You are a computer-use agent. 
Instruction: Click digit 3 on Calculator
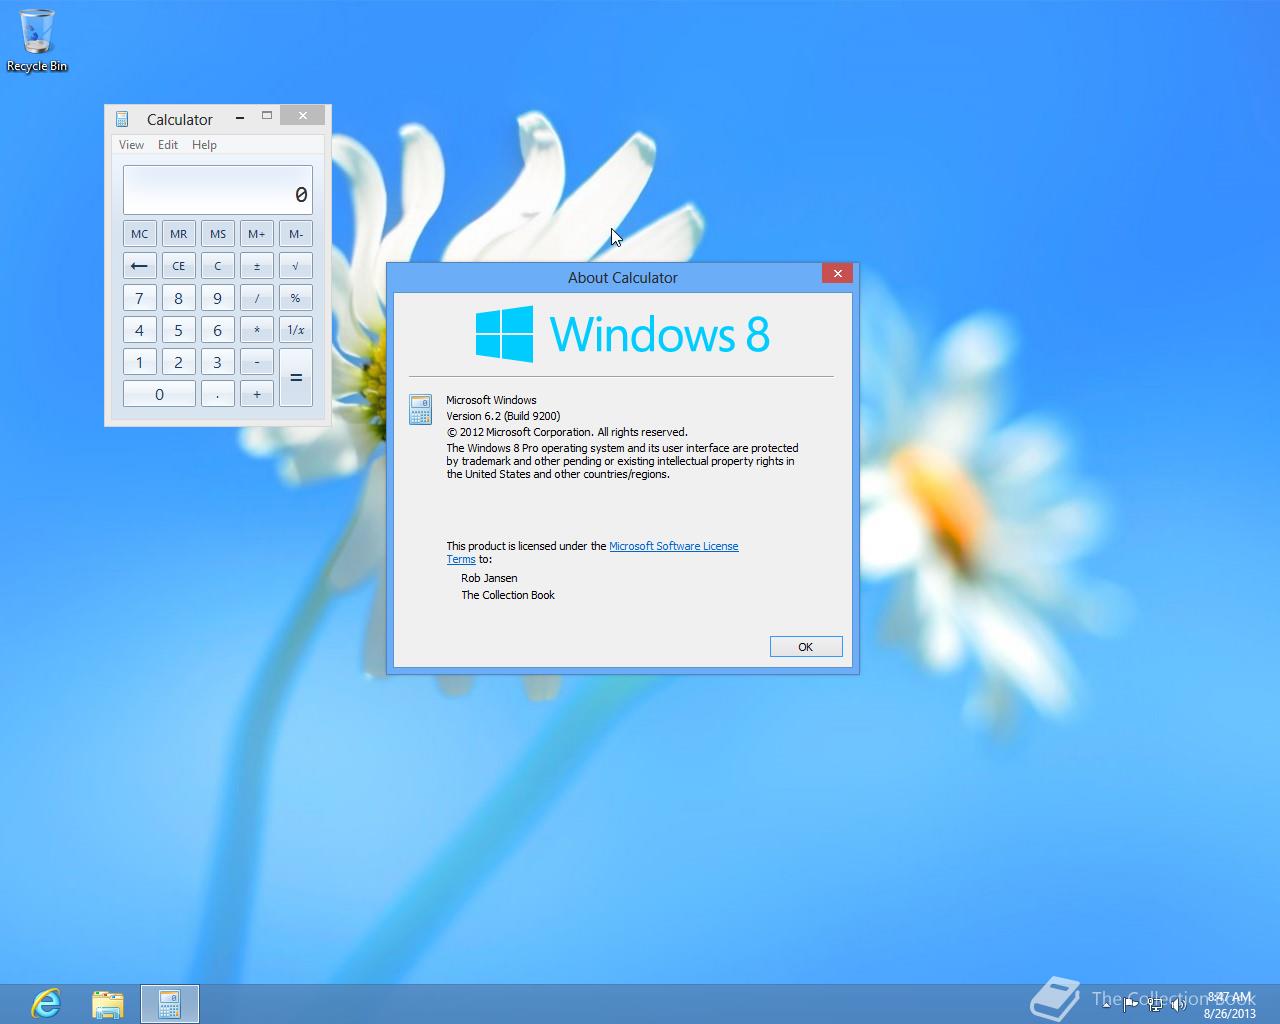click(217, 362)
